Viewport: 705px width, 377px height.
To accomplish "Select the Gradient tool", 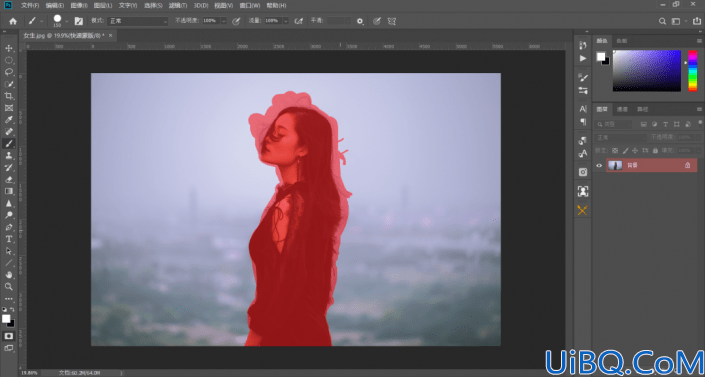I will click(x=9, y=191).
